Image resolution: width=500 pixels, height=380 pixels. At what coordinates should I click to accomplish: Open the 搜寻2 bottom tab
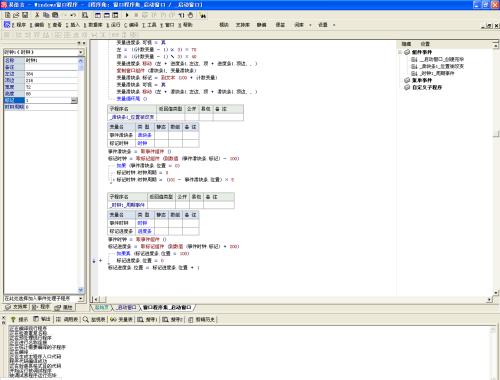[173, 319]
